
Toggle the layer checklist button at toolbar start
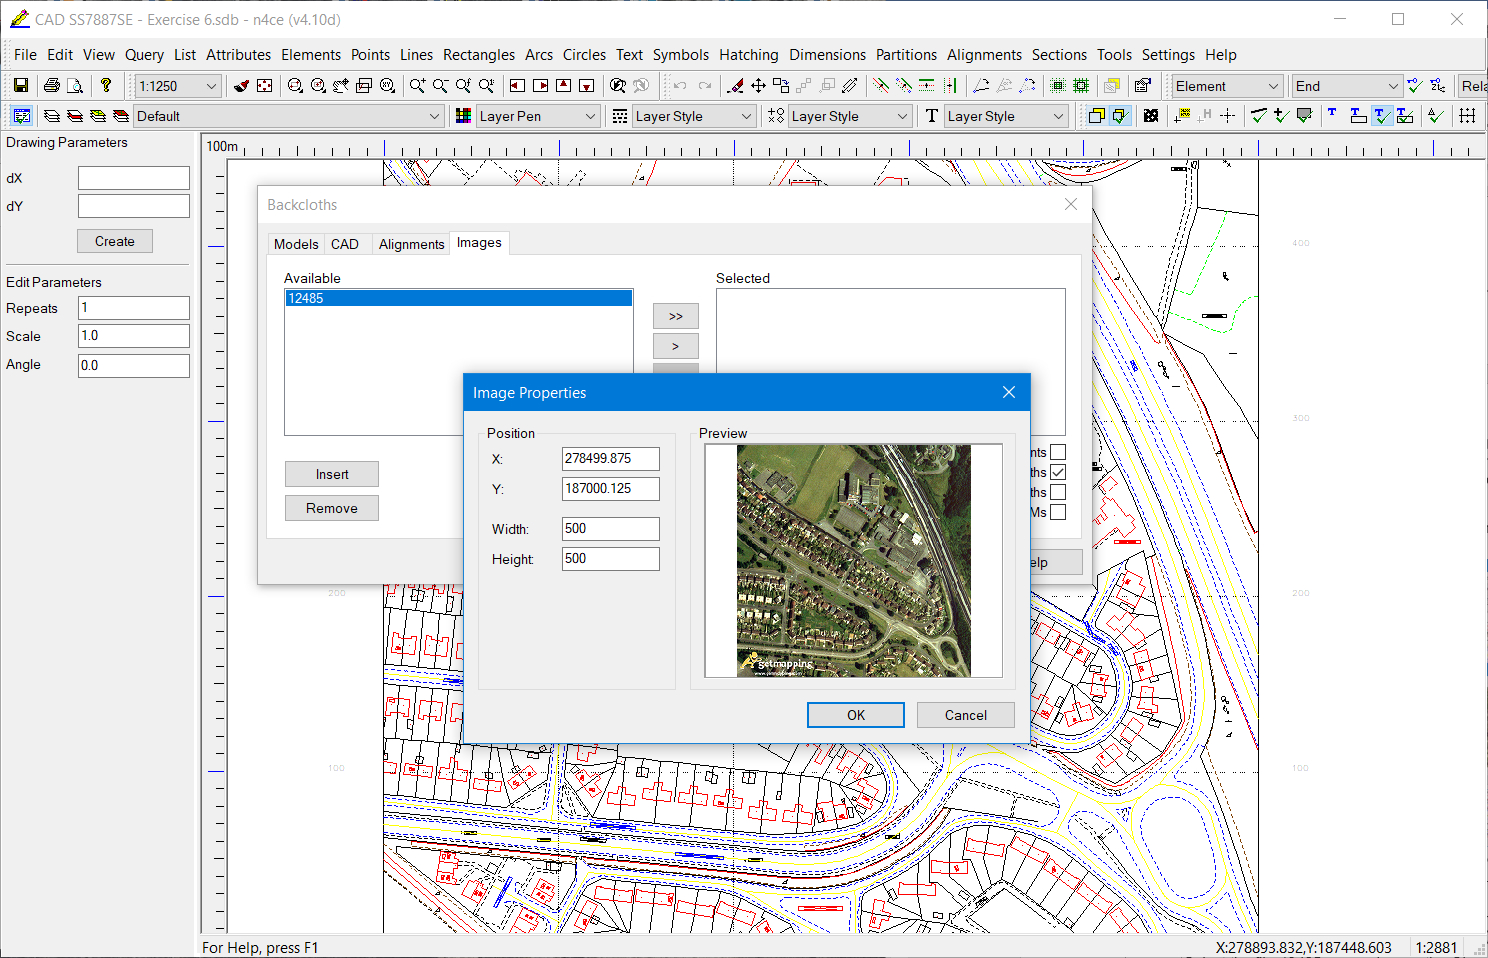21,116
